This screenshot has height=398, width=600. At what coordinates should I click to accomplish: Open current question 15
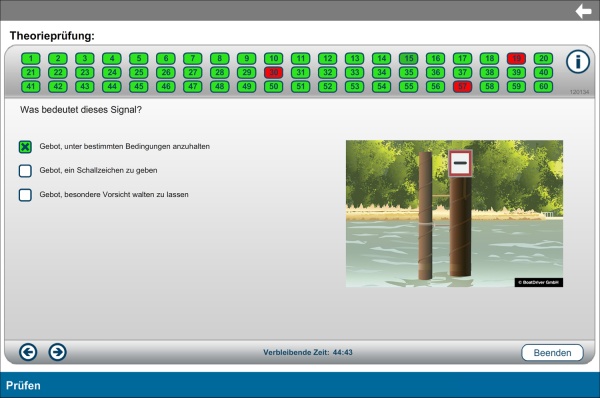408,59
